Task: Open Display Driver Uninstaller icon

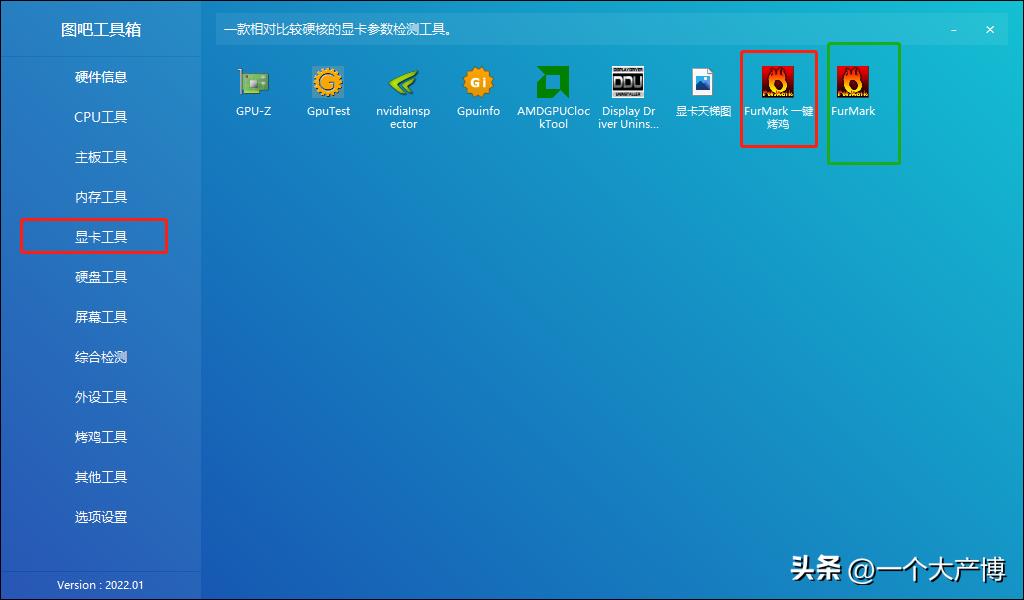Action: pos(628,84)
